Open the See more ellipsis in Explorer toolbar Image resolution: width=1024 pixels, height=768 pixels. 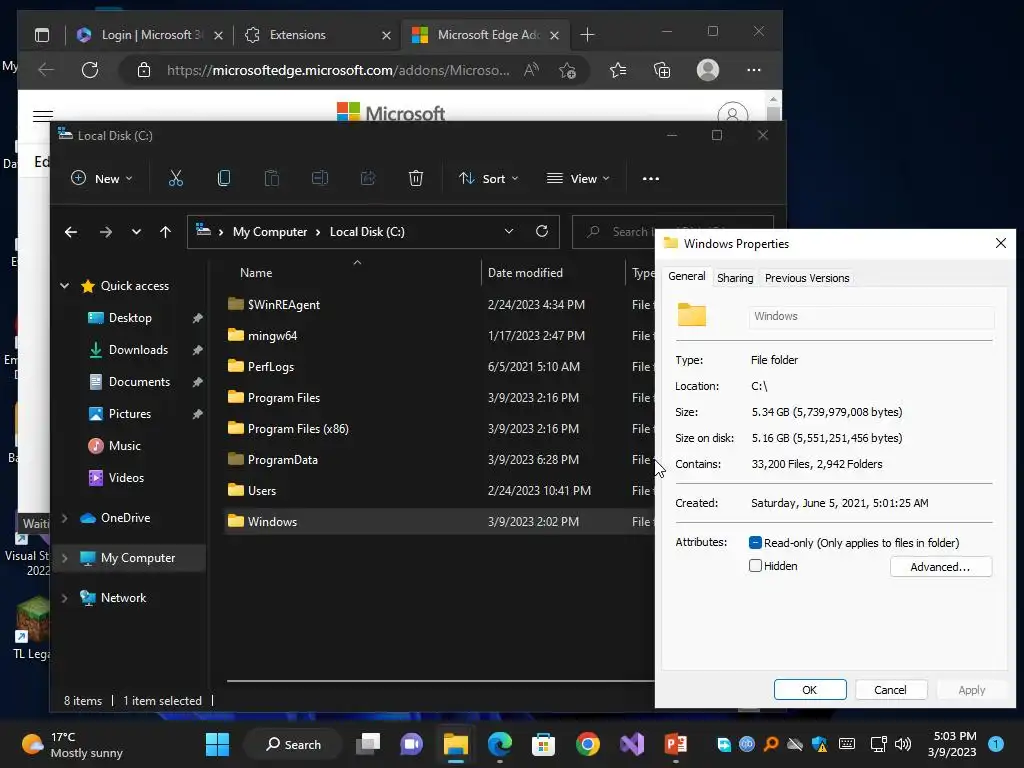pyautogui.click(x=650, y=178)
